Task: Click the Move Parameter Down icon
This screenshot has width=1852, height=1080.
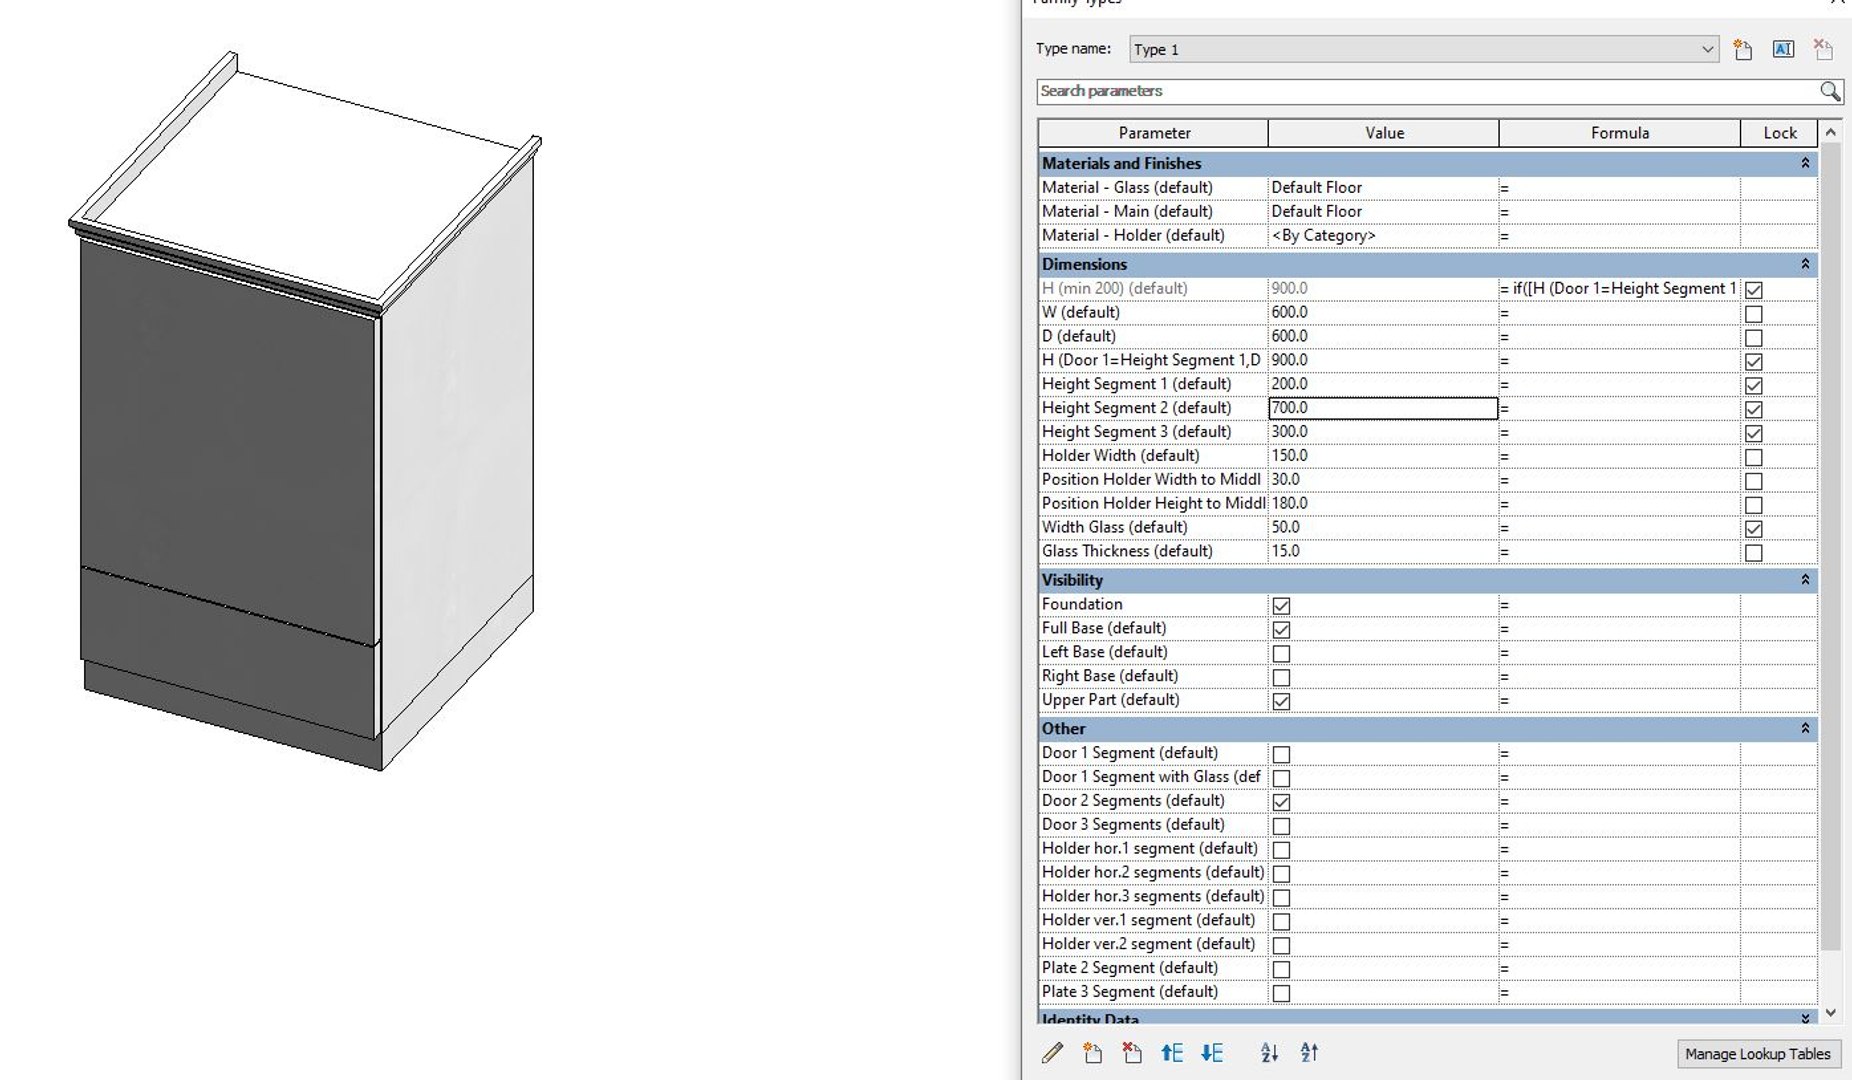Action: 1211,1052
